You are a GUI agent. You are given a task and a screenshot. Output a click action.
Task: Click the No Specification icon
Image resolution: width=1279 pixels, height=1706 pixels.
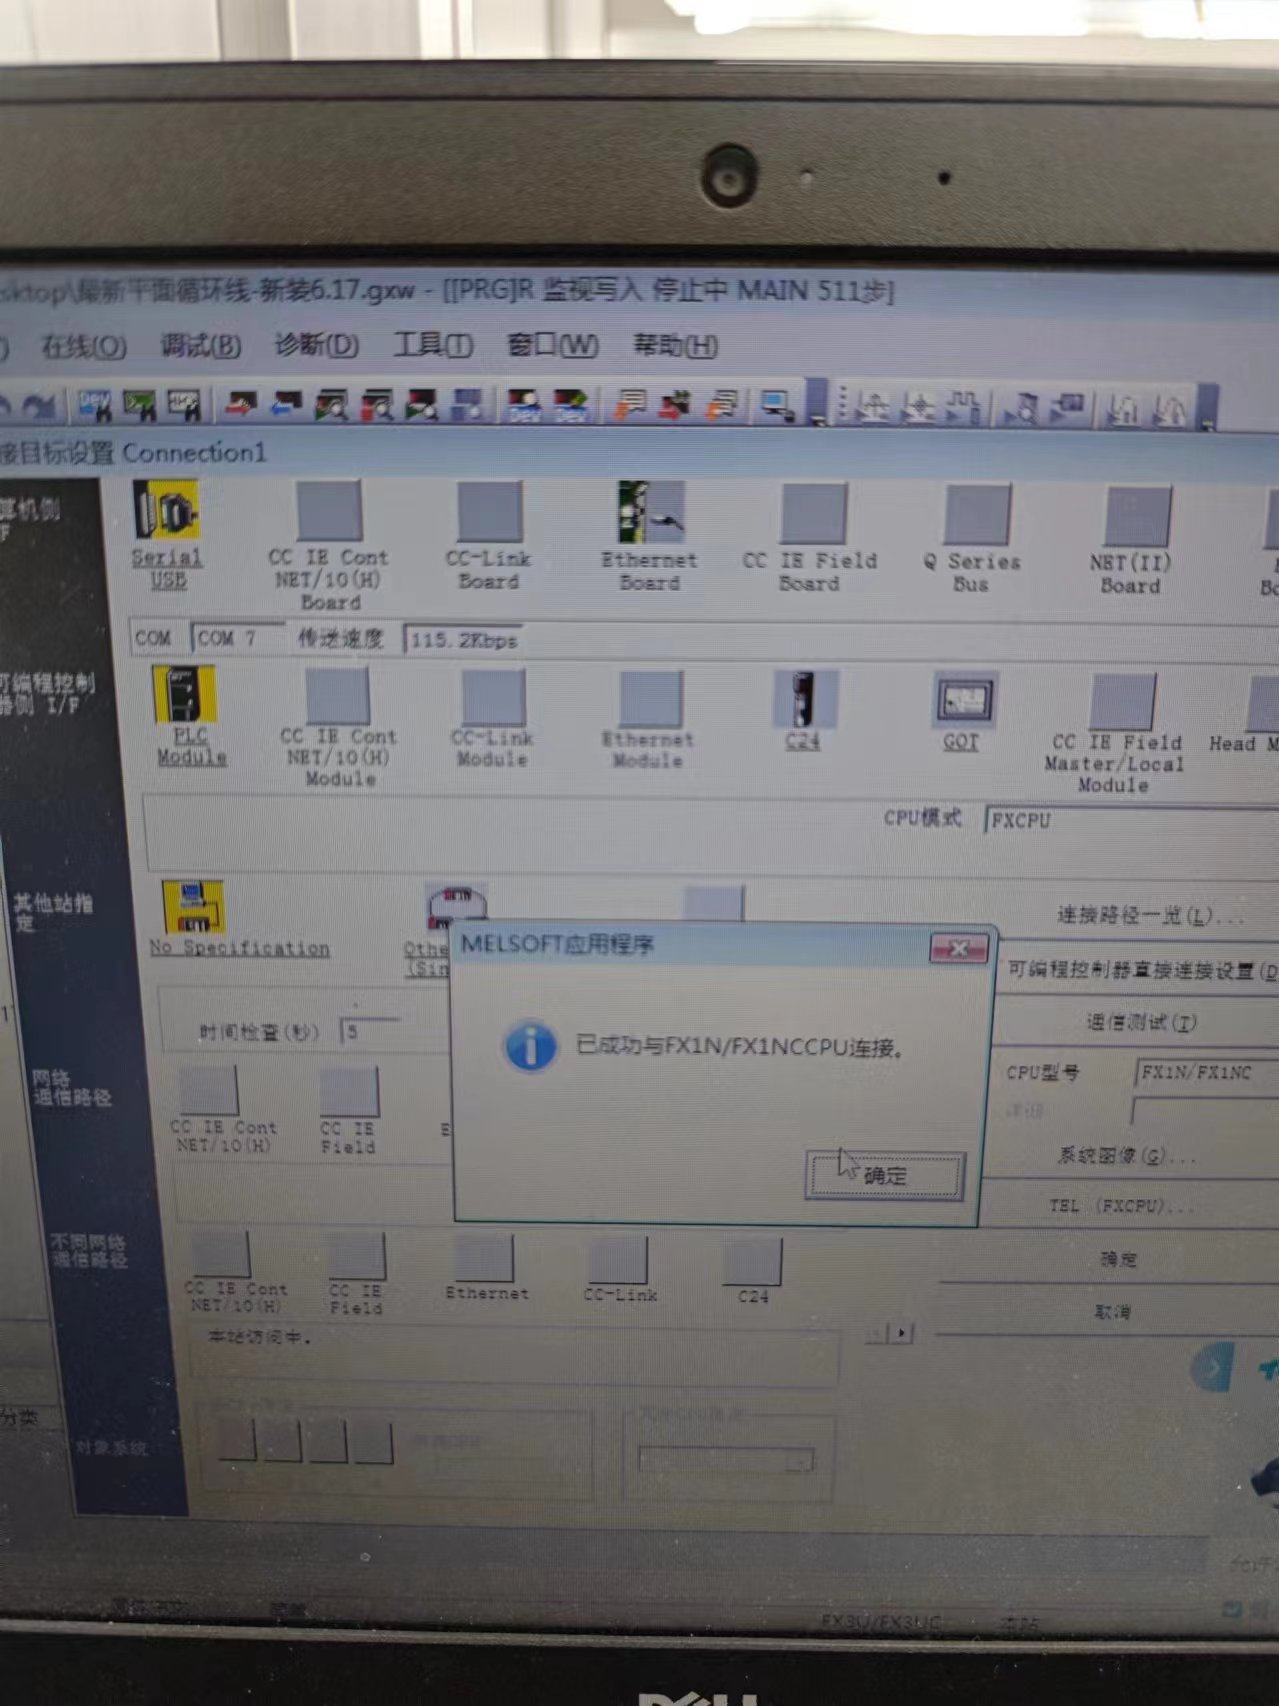tap(193, 908)
